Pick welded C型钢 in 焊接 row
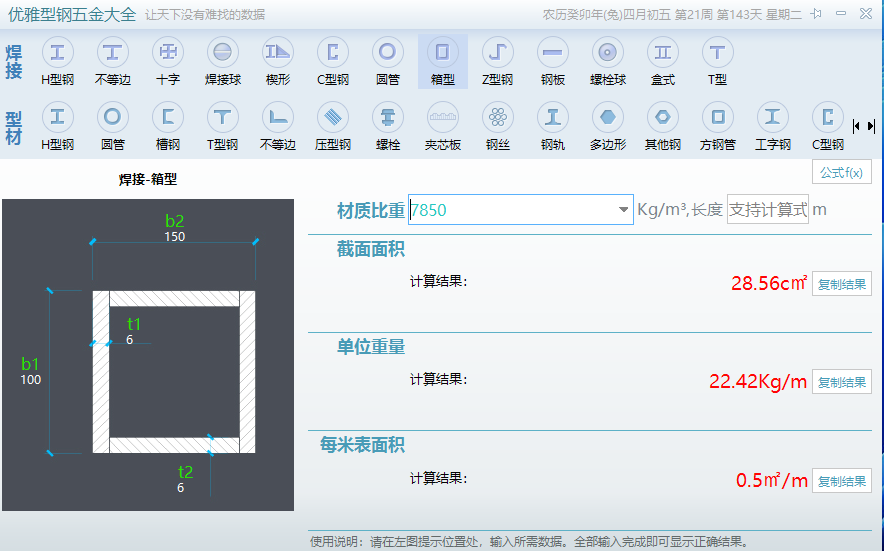 coord(333,61)
